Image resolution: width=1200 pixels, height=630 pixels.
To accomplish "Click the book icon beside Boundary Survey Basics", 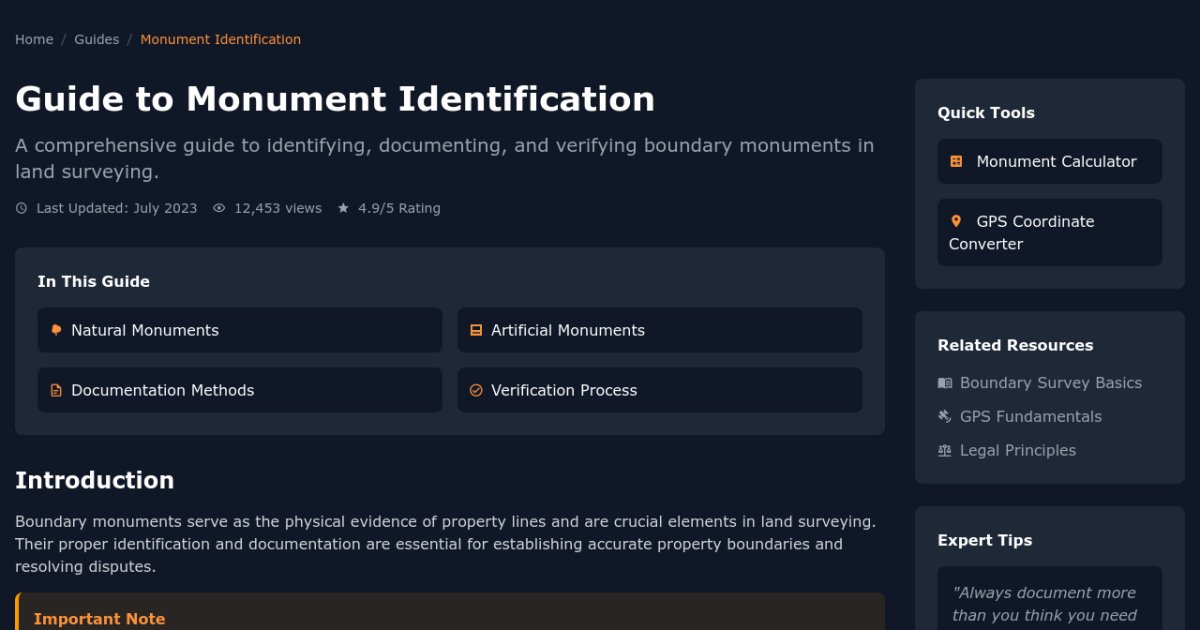I will (944, 383).
